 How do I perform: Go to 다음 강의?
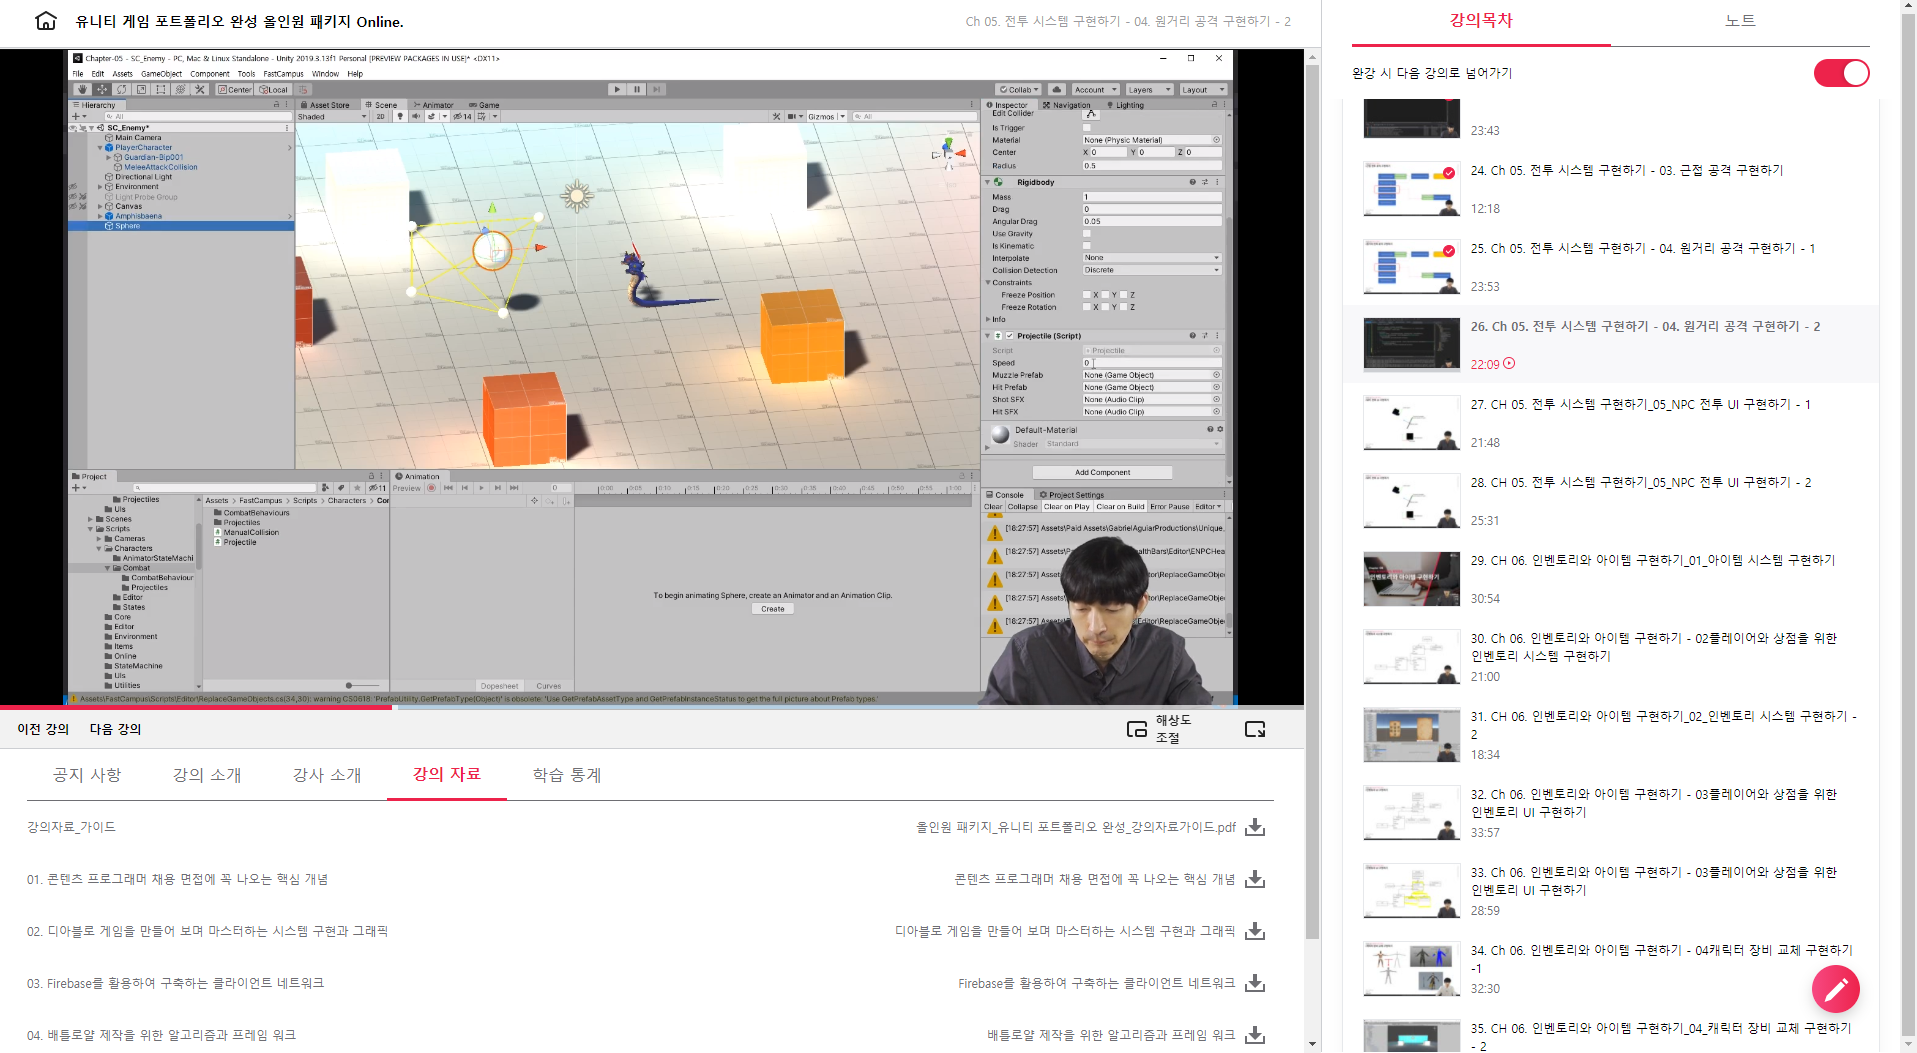pyautogui.click(x=116, y=729)
